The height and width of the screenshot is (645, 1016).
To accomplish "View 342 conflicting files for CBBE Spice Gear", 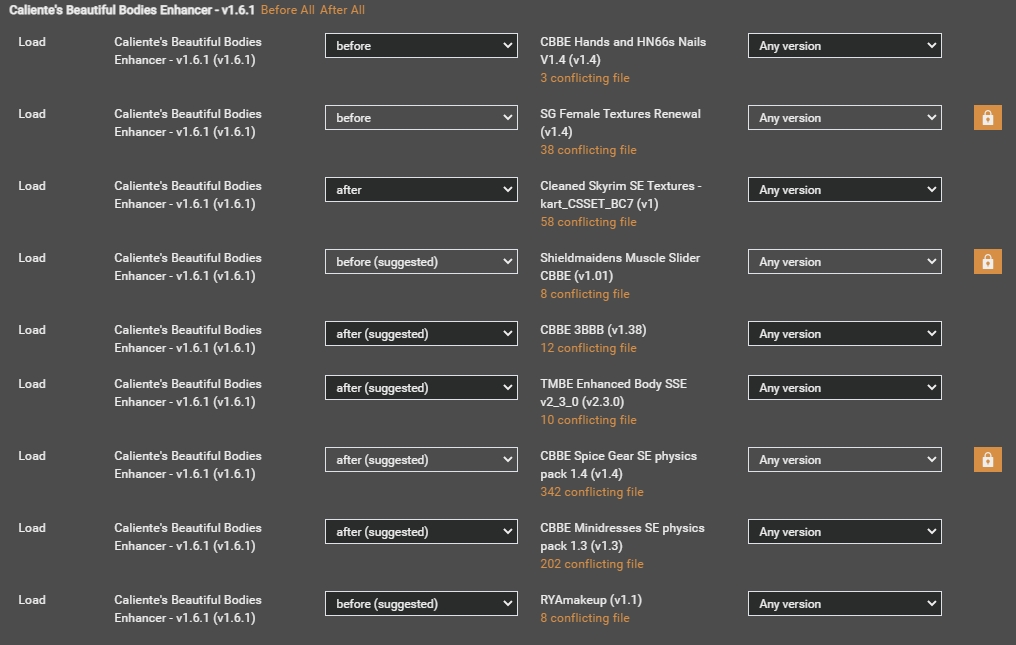I will [x=592, y=491].
